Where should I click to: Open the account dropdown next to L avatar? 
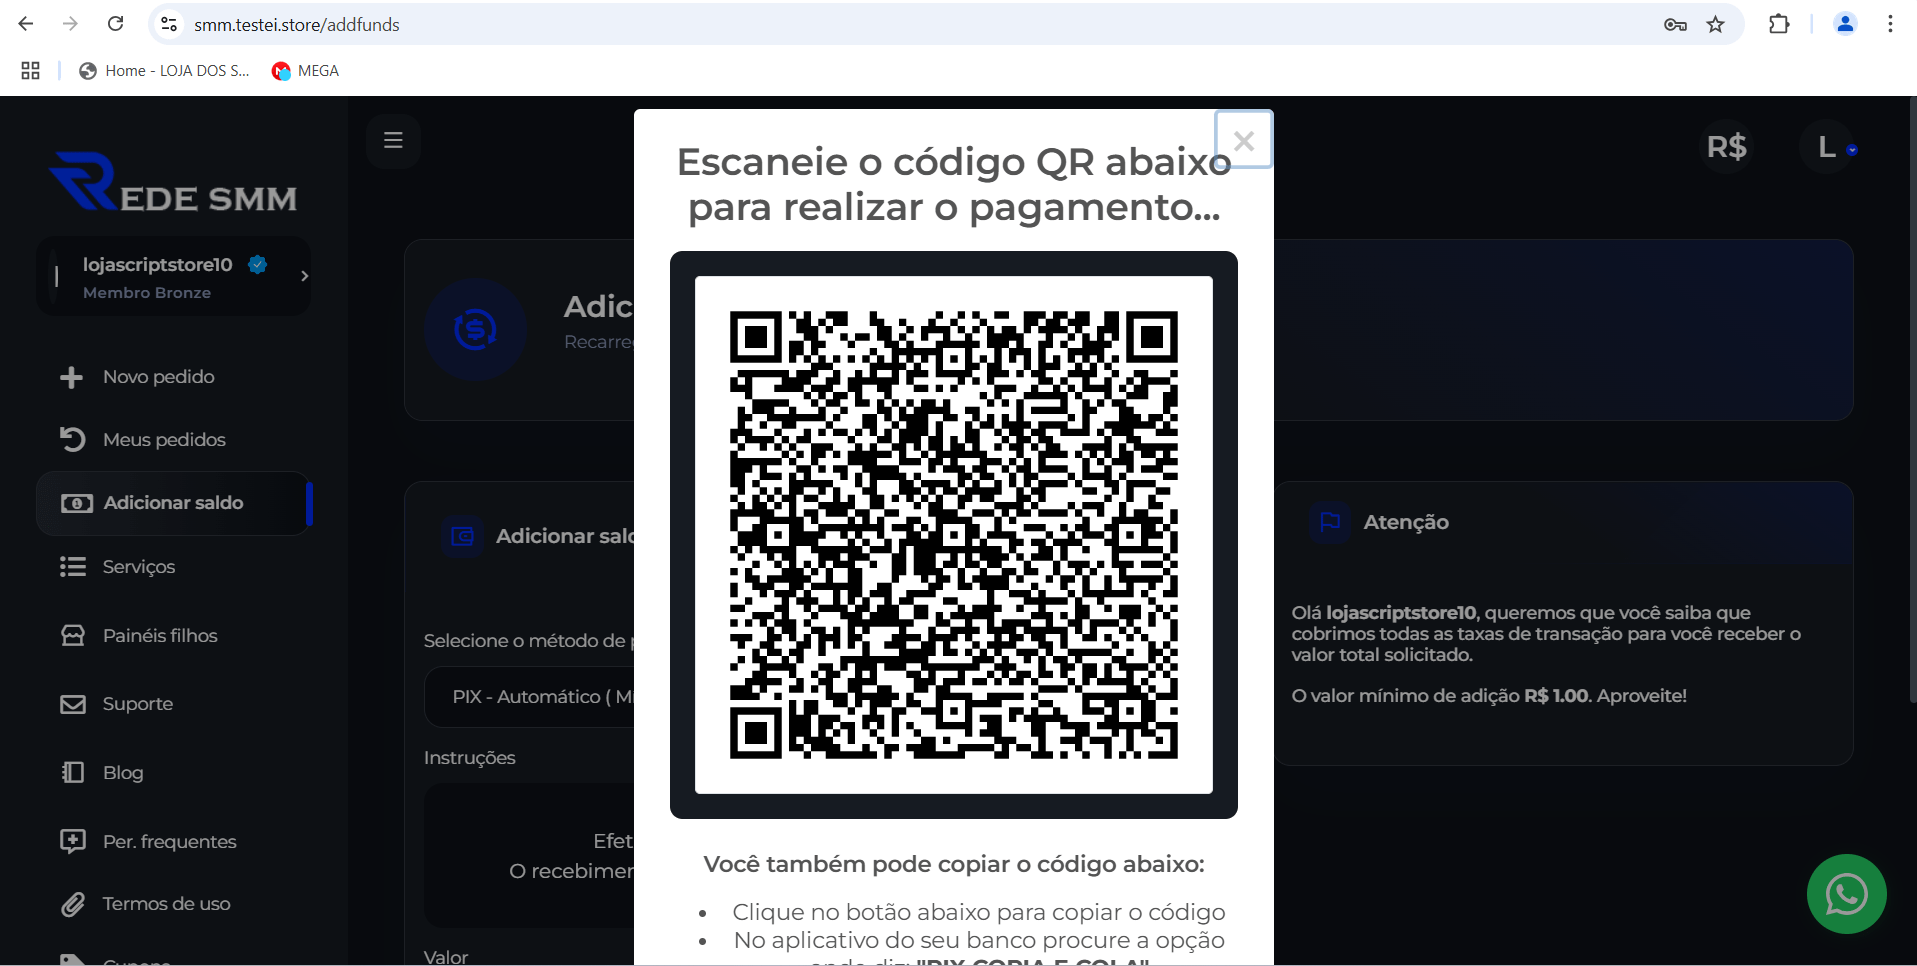(x=1851, y=148)
